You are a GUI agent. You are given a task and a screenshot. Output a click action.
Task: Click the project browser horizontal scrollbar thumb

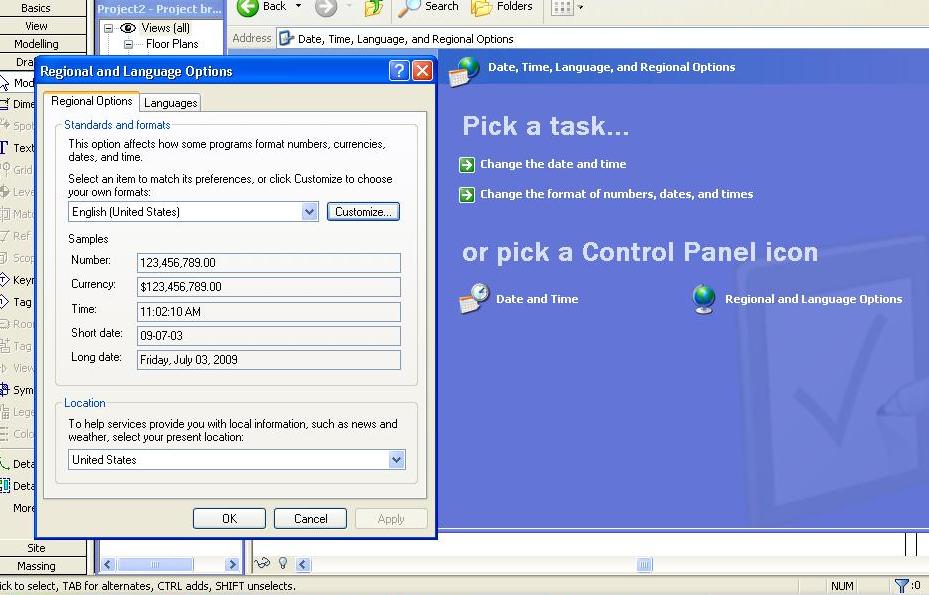(155, 564)
